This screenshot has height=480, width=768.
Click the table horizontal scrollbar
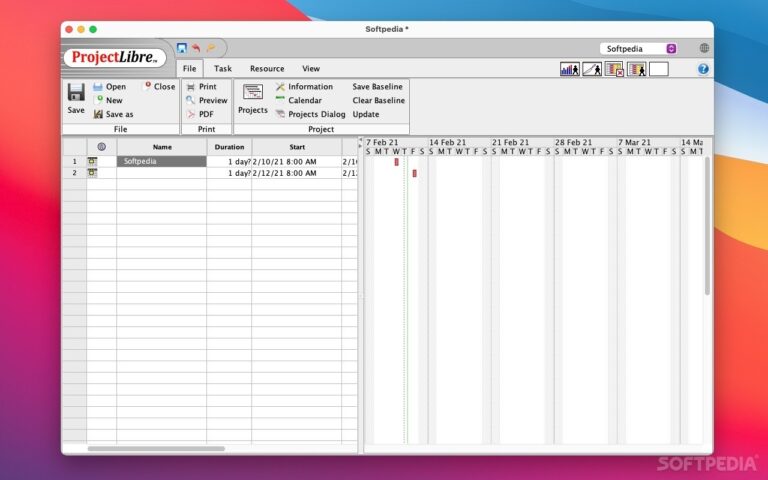(156, 448)
